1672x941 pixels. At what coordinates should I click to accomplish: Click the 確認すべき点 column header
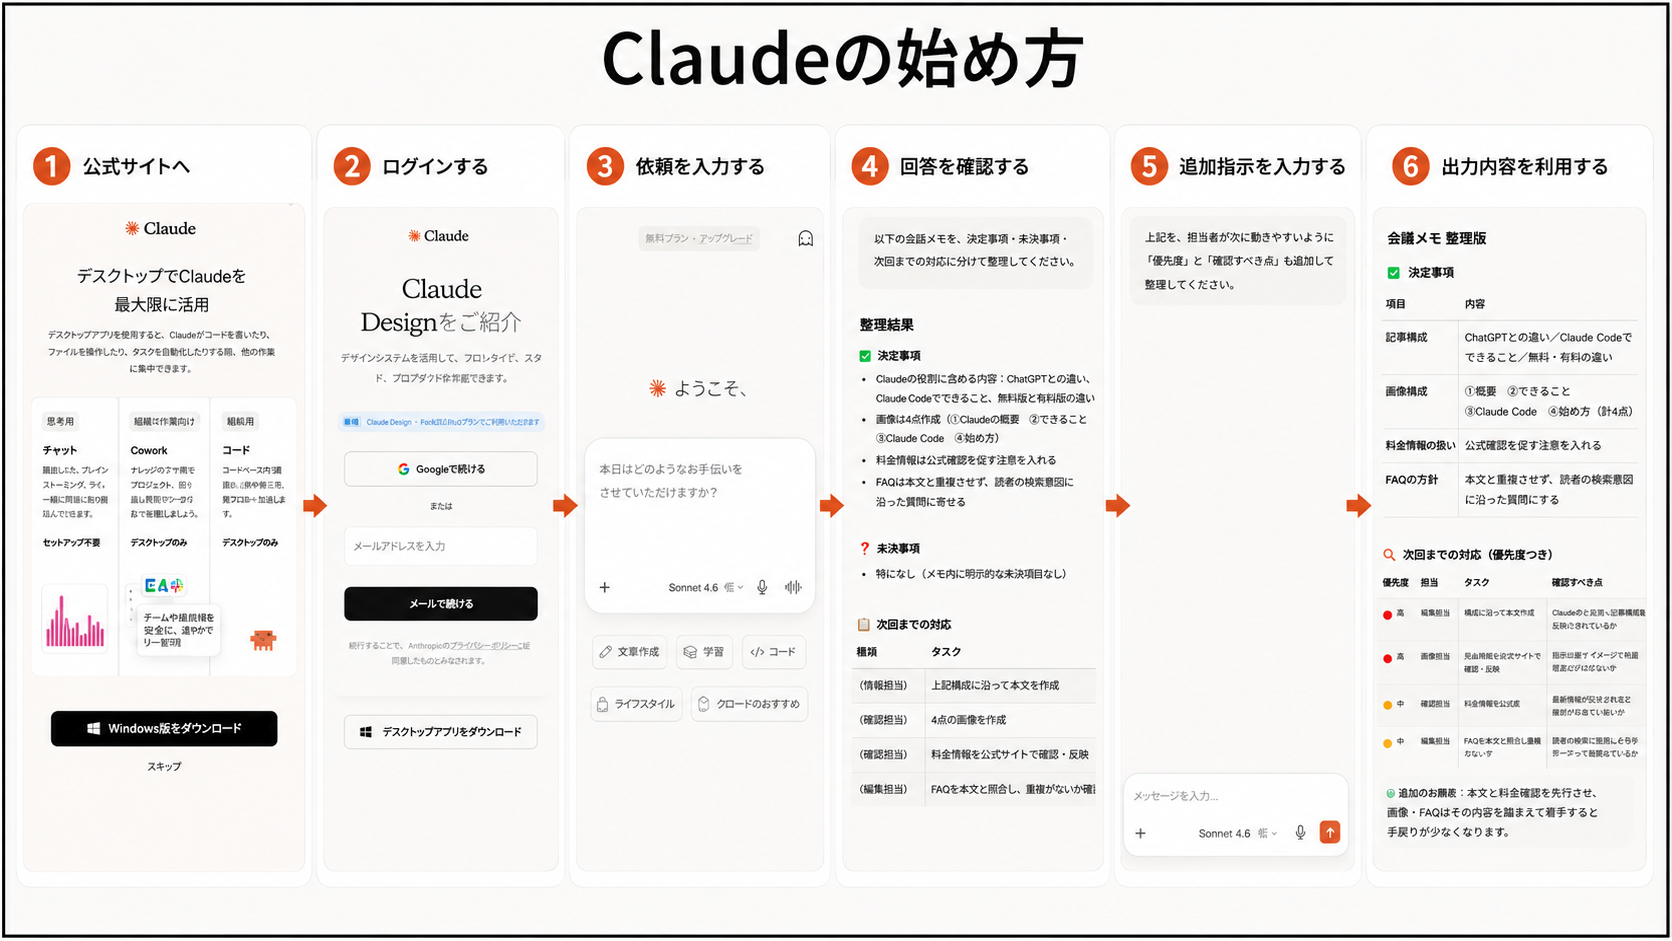pos(1577,582)
